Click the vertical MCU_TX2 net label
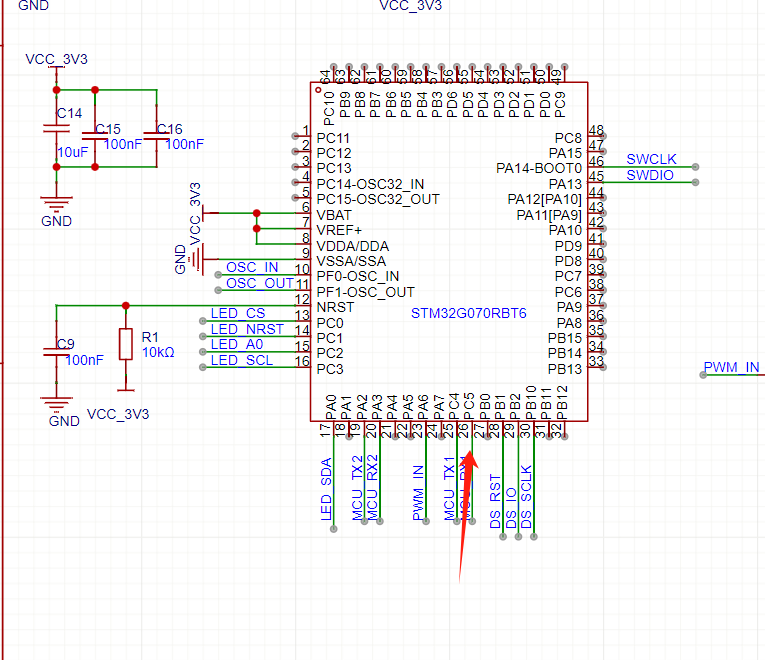The height and width of the screenshot is (660, 765). coord(357,488)
